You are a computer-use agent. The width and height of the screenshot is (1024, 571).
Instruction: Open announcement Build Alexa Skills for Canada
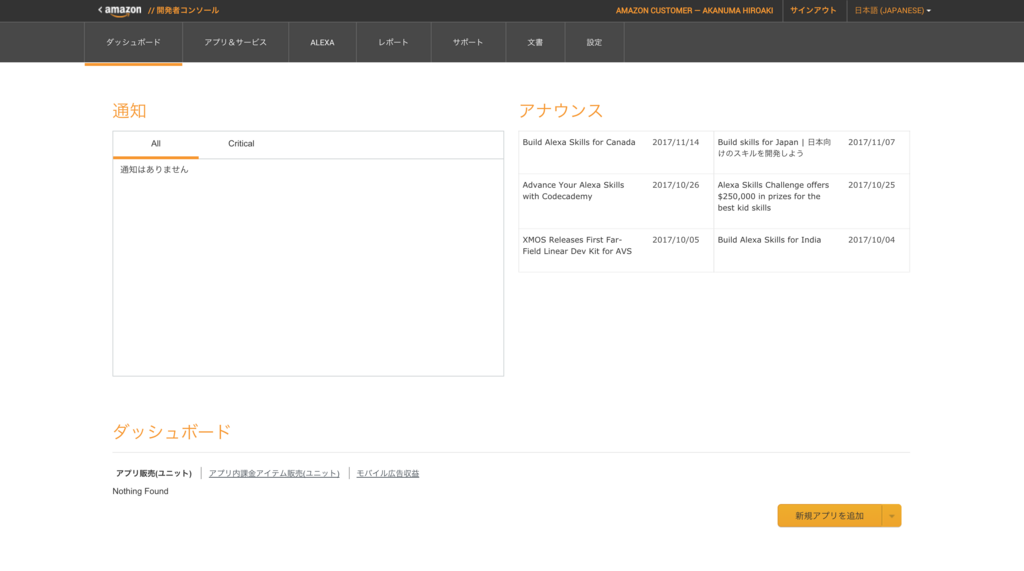coord(579,142)
